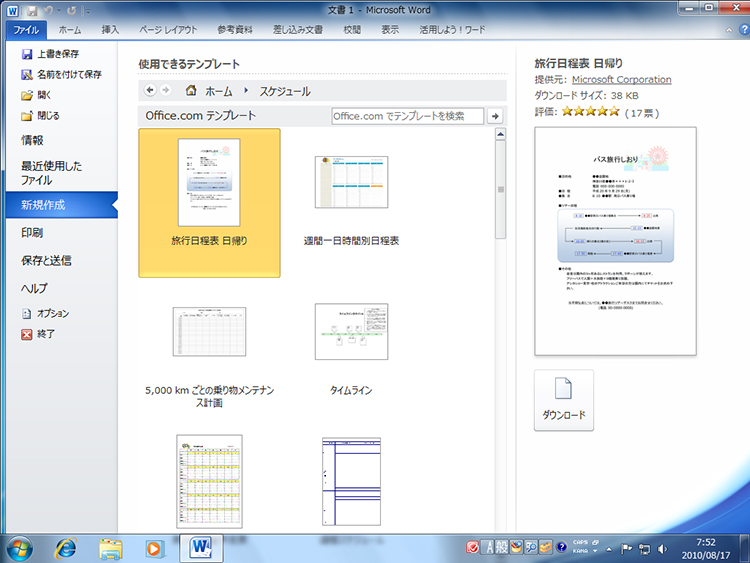
Task: Switch to the ホーム ribbon tab
Action: coord(70,30)
